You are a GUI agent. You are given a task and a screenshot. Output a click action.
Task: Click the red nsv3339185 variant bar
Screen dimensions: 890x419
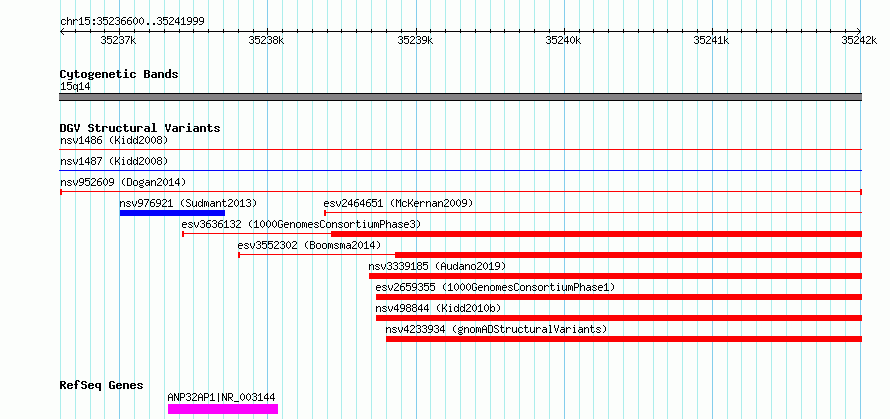(615, 276)
